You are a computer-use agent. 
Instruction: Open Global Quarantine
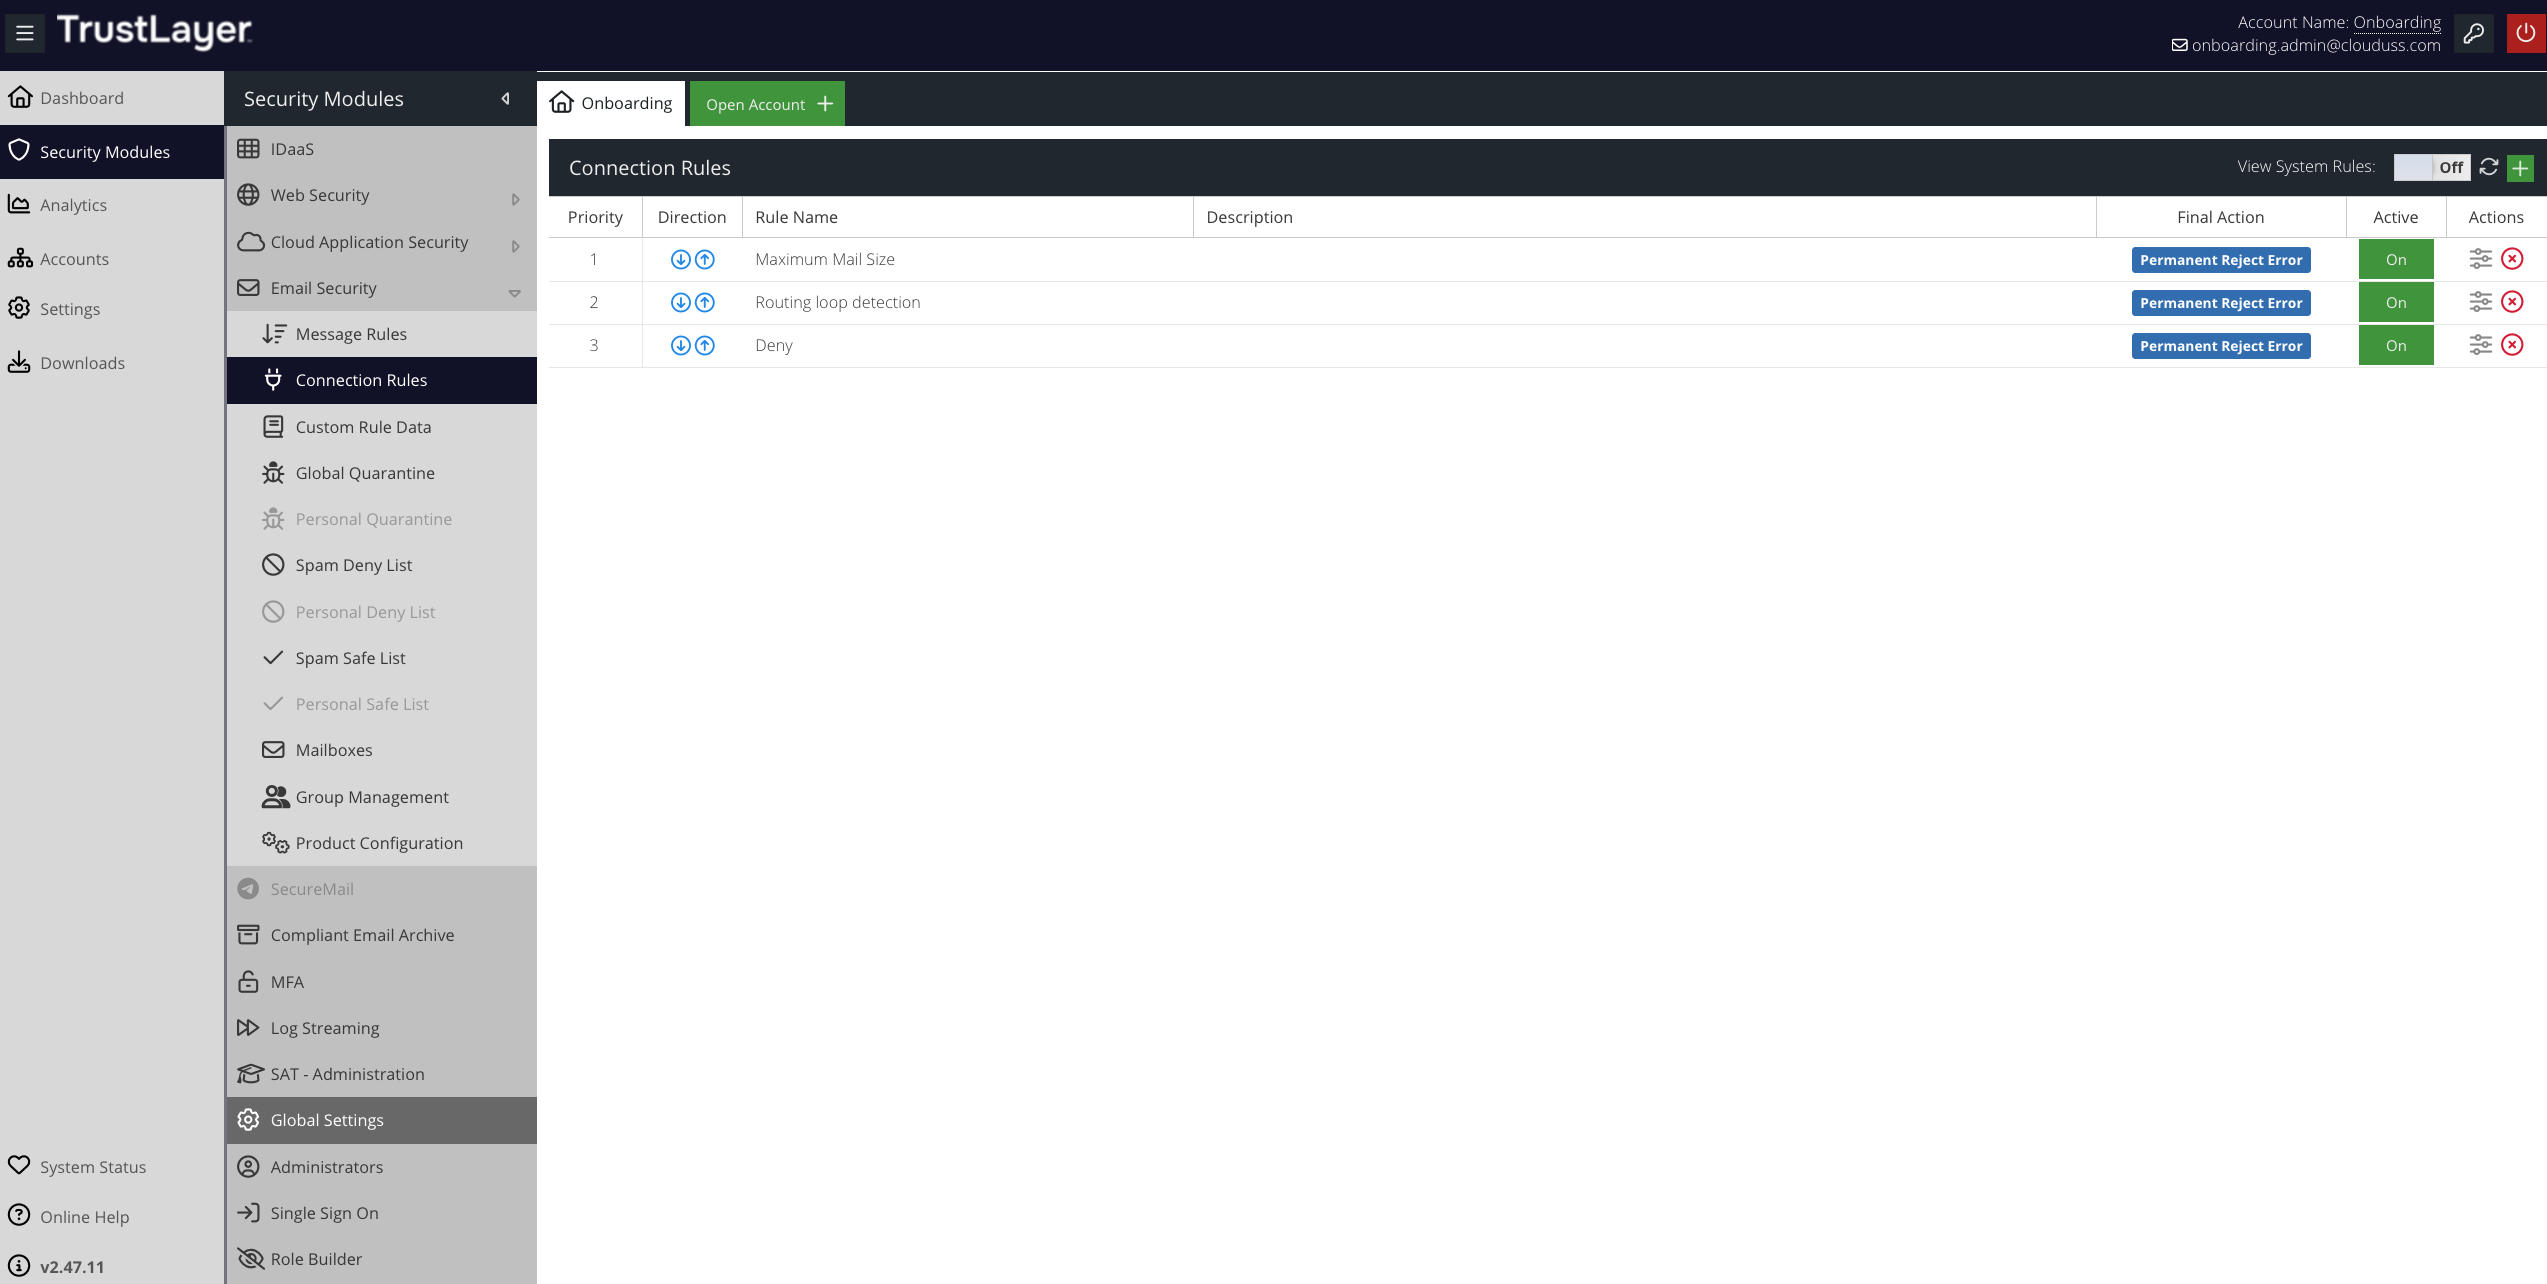pos(382,473)
